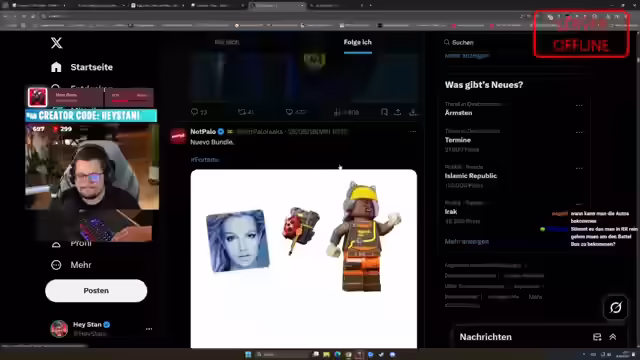Click download icon on upper post
Image resolution: width=640 pixels, height=360 pixels.
pyautogui.click(x=413, y=111)
